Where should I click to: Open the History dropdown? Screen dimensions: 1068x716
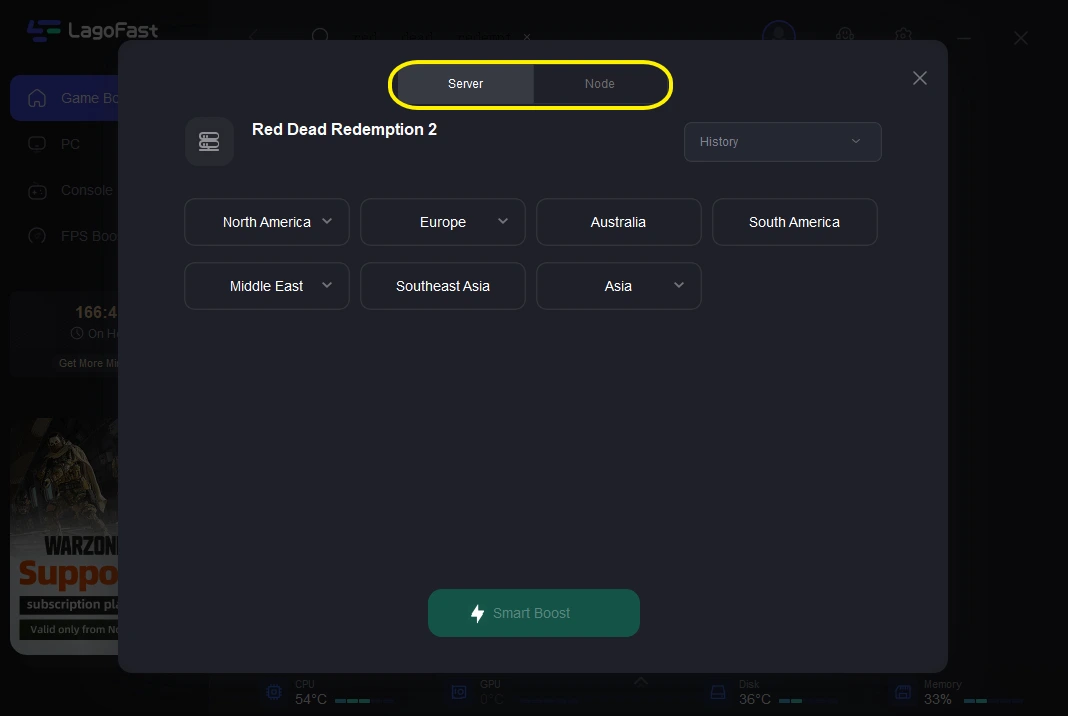coord(782,142)
